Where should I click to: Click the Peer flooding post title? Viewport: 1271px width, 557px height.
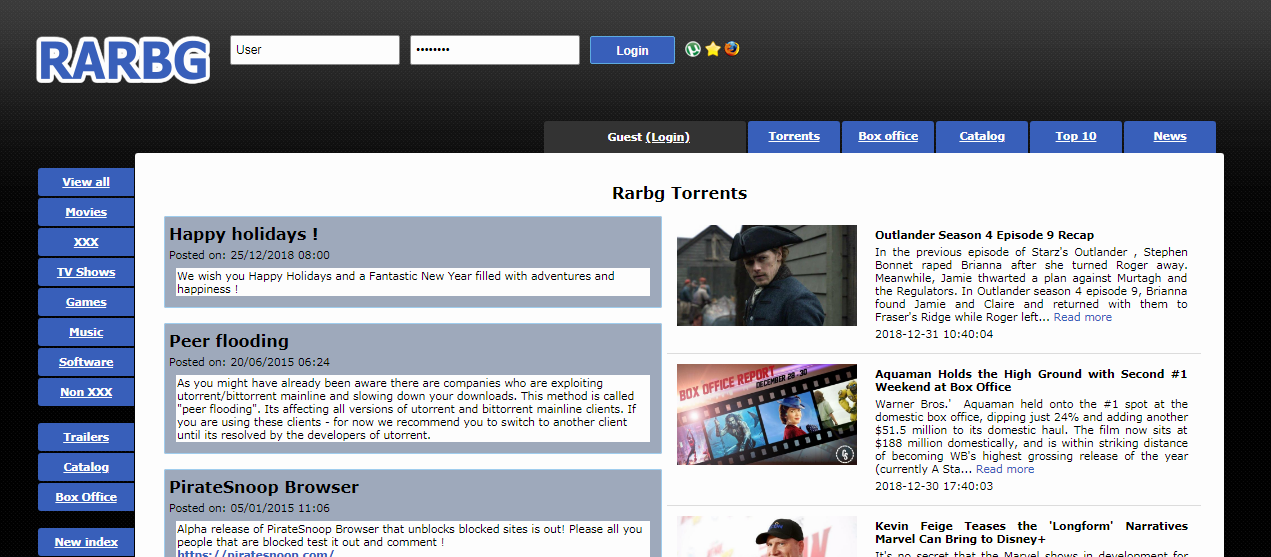click(x=229, y=341)
